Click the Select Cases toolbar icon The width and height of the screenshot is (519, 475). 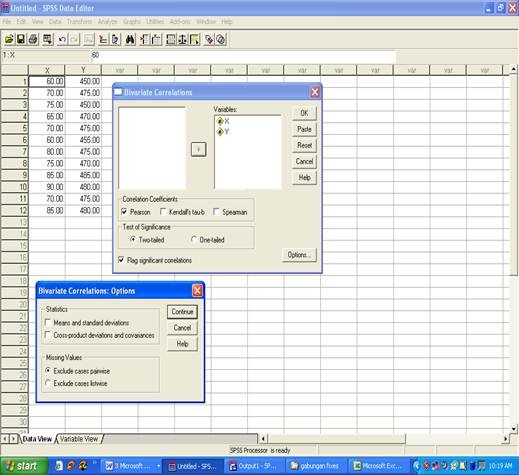pos(194,39)
